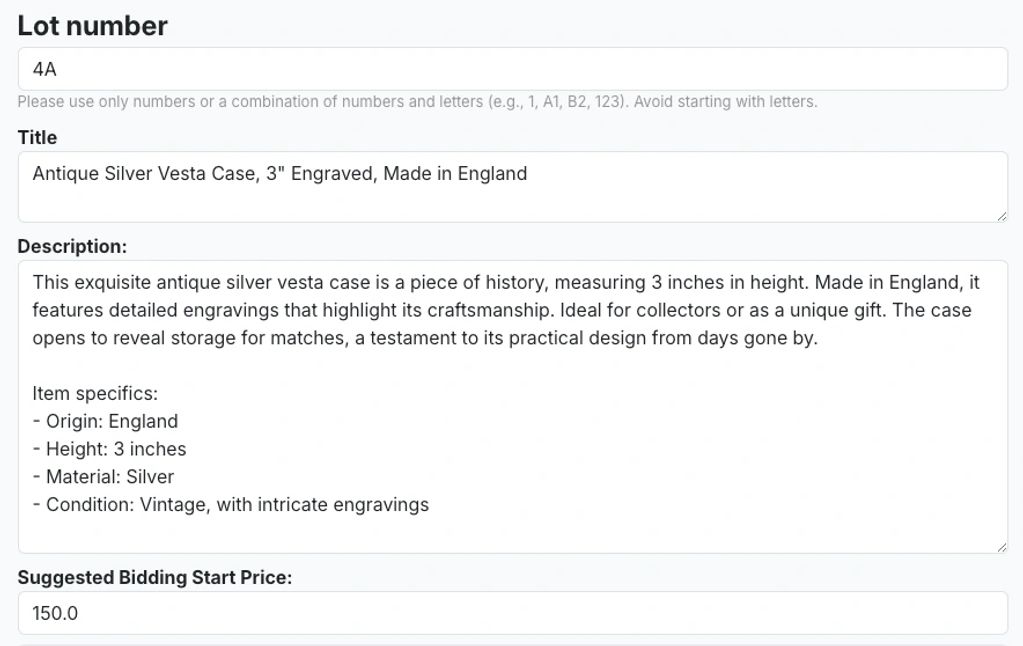
Task: Click the '- Origin: England' description line
Action: click(x=105, y=421)
